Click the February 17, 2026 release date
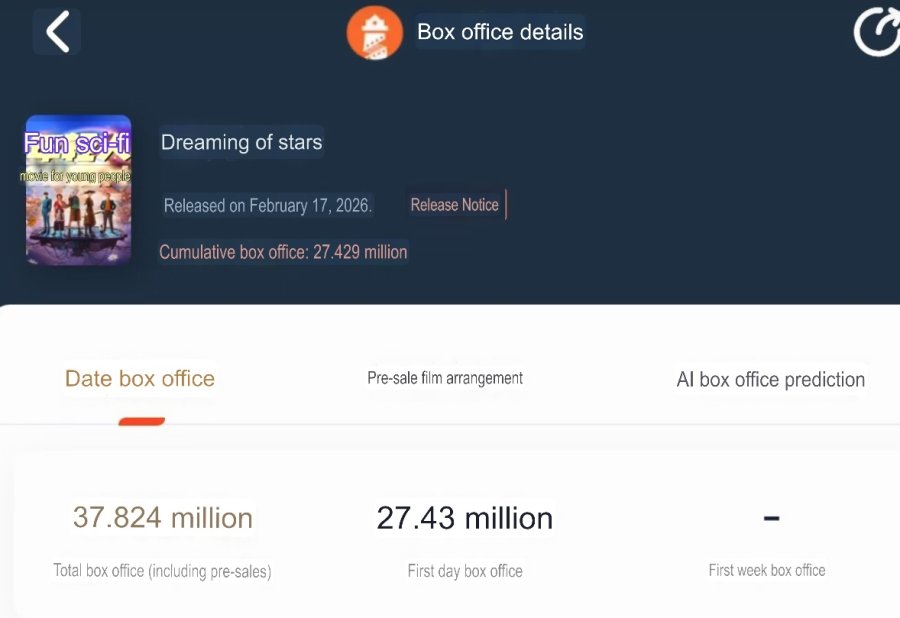 pos(267,206)
